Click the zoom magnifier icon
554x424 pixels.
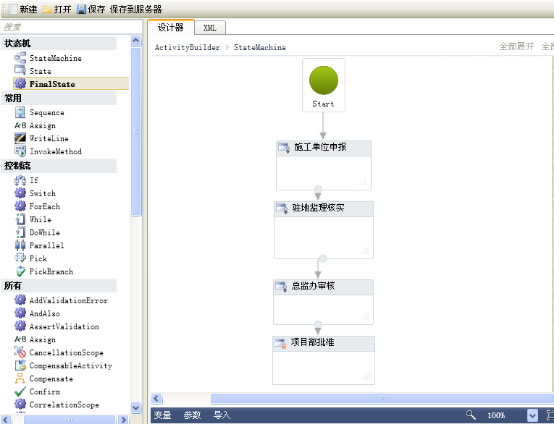(x=470, y=415)
